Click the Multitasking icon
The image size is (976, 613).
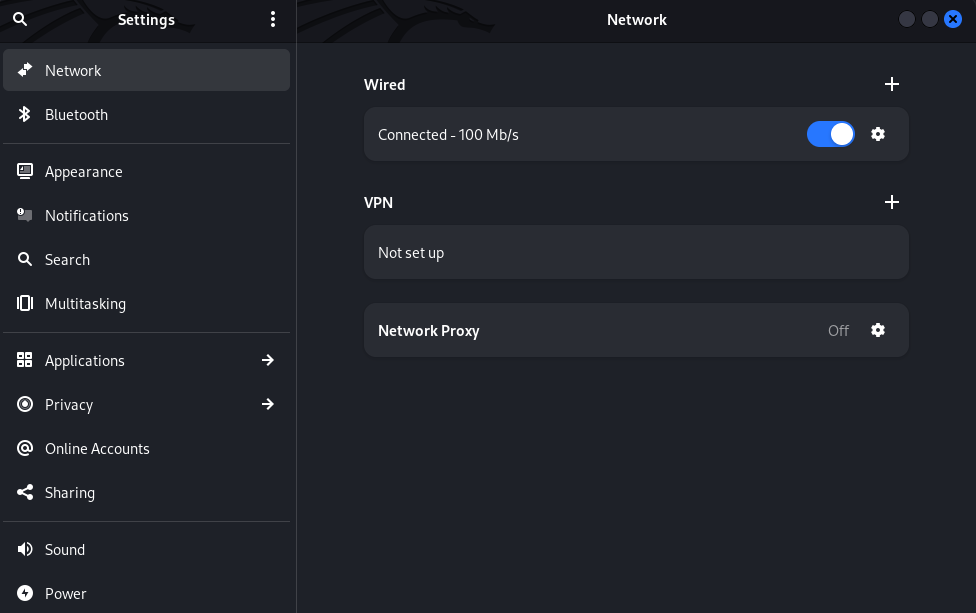click(25, 303)
